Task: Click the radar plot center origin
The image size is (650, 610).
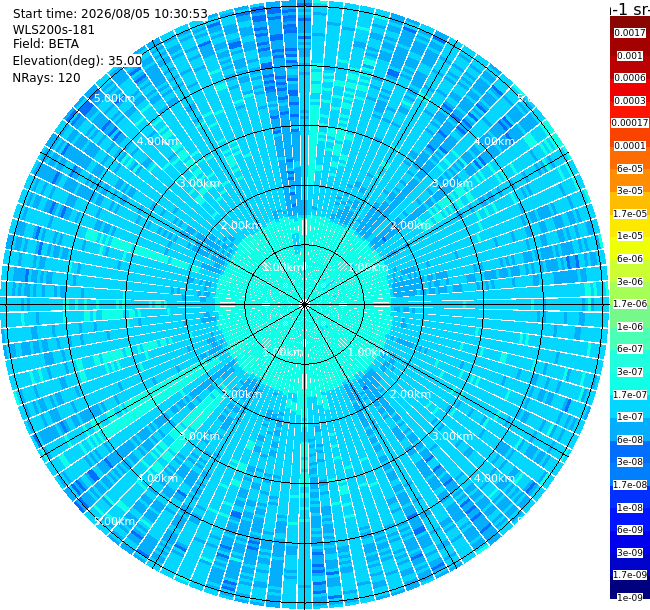Action: point(305,305)
